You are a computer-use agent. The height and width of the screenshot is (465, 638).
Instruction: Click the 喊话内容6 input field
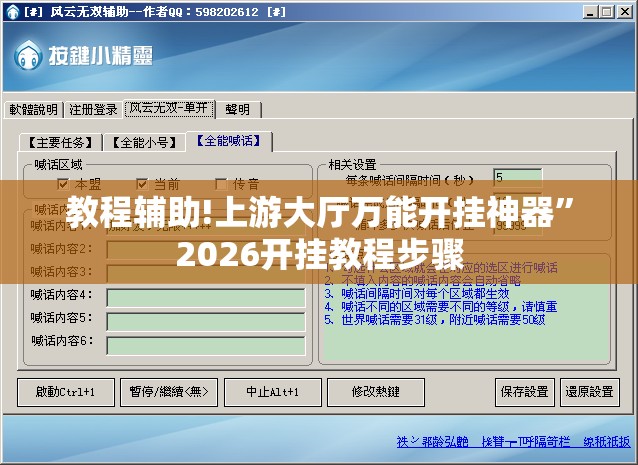coord(206,346)
